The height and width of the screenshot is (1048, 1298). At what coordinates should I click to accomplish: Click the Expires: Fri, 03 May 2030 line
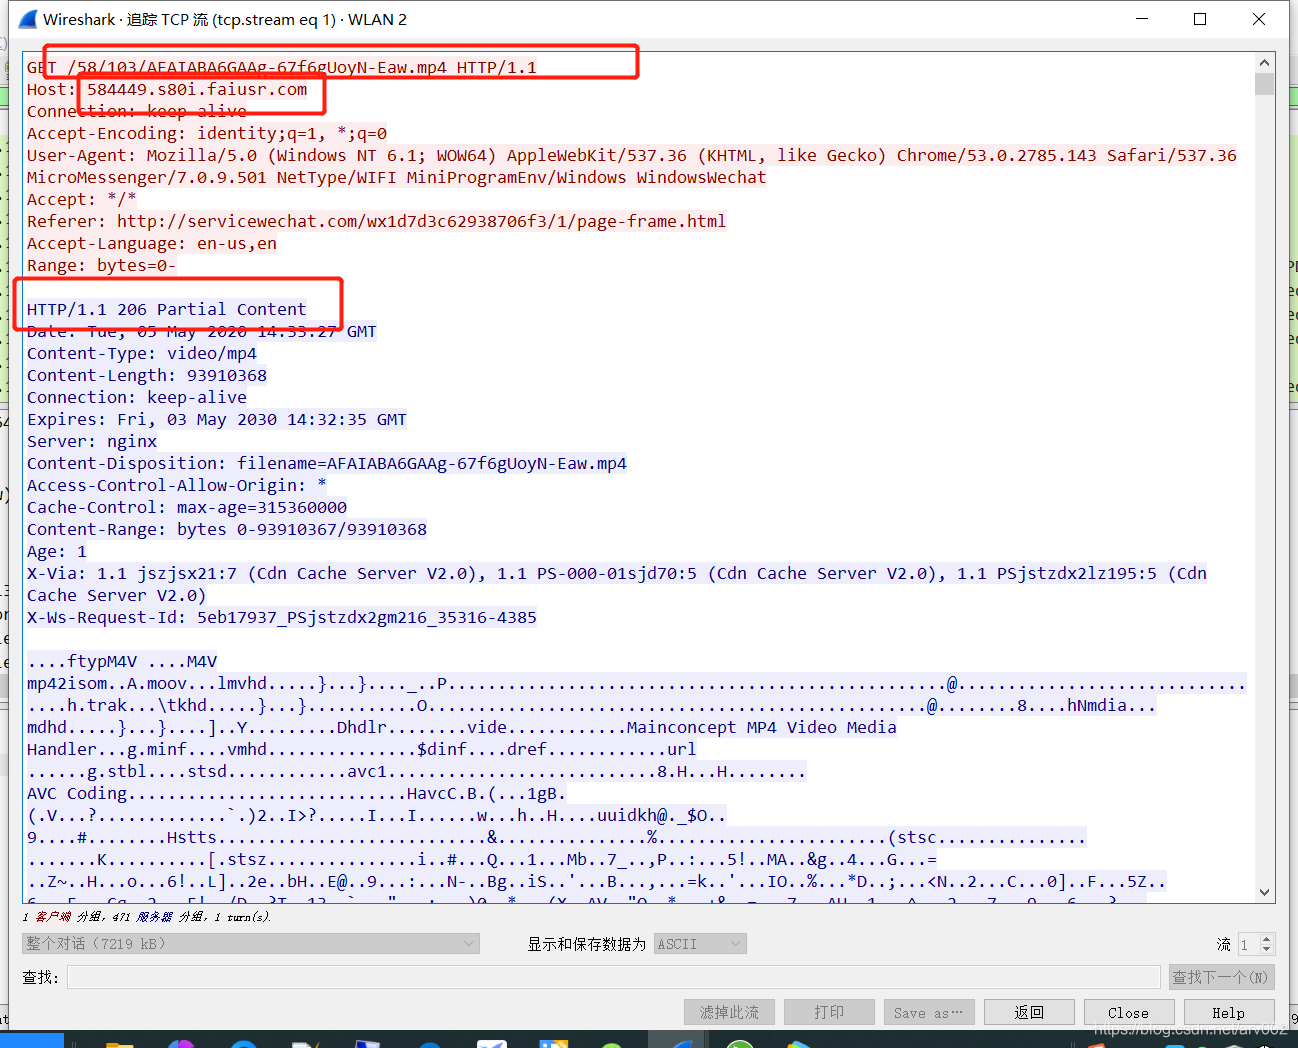[x=217, y=419]
